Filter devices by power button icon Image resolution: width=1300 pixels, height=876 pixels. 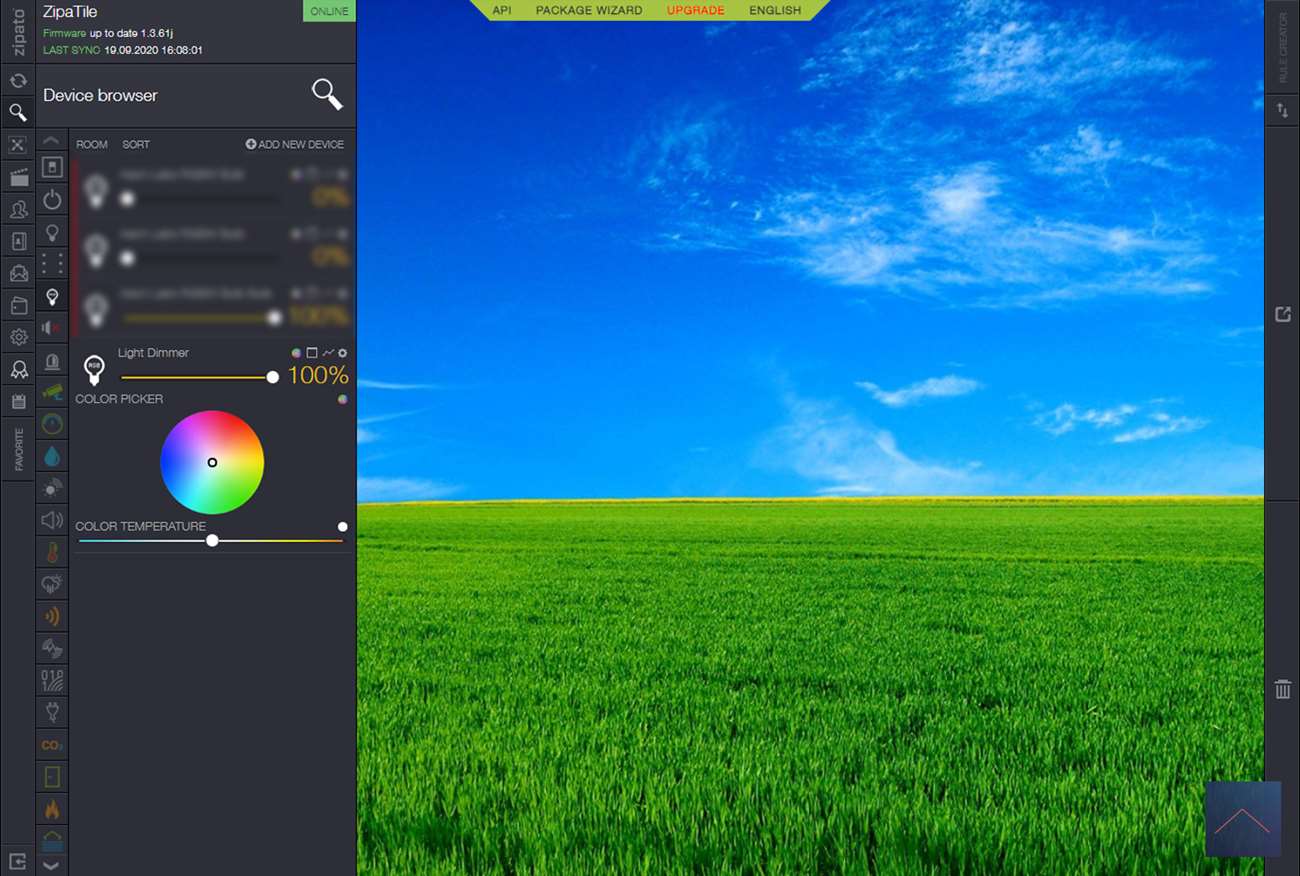(x=52, y=200)
